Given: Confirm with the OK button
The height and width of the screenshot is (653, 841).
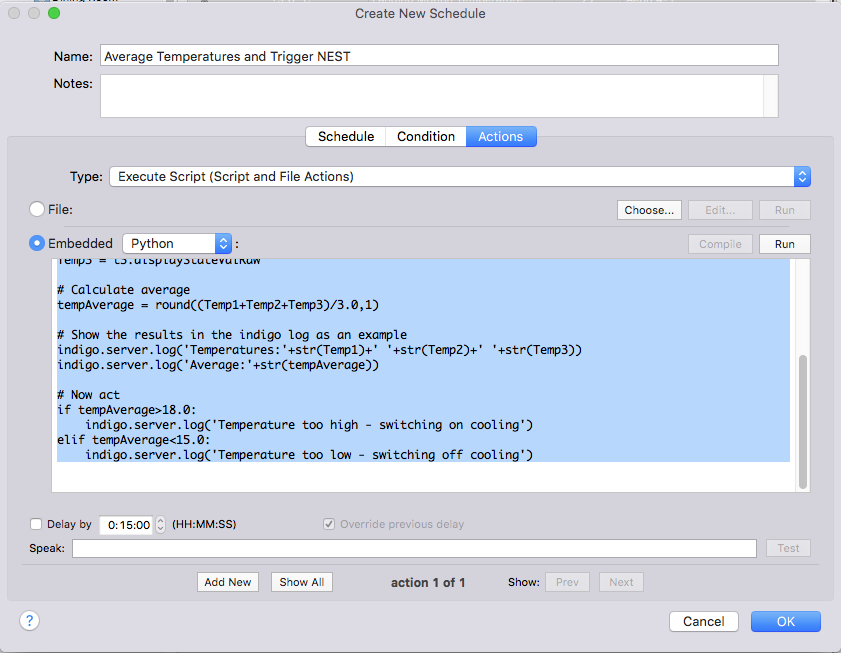Looking at the screenshot, I should click(786, 621).
